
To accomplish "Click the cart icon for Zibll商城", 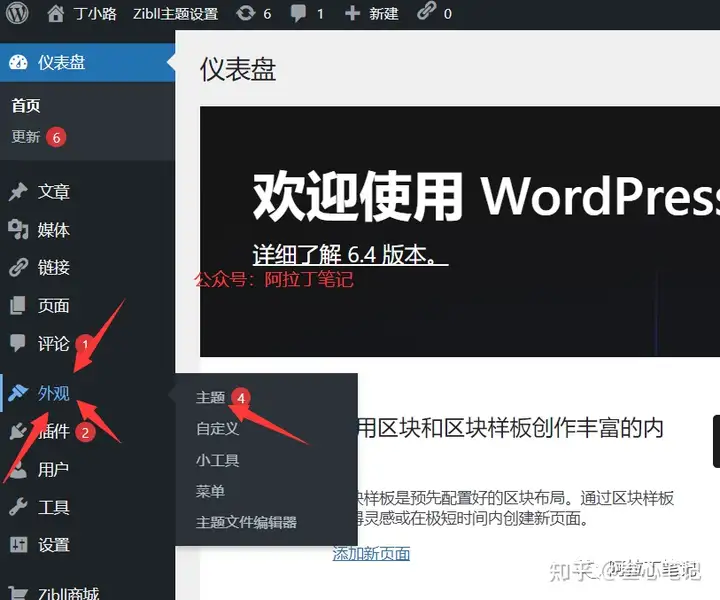I will click(18, 592).
